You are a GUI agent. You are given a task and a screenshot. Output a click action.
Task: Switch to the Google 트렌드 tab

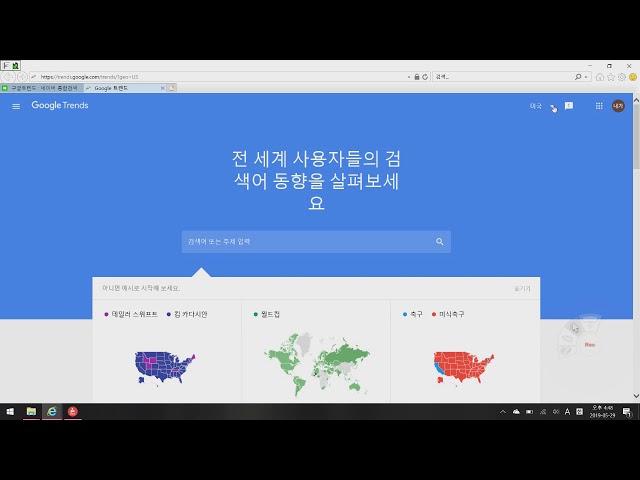coord(121,88)
